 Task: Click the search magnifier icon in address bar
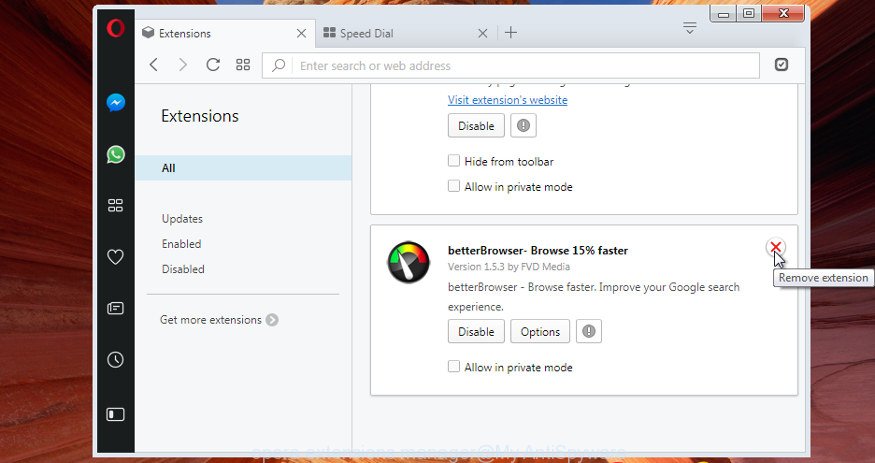tap(278, 65)
